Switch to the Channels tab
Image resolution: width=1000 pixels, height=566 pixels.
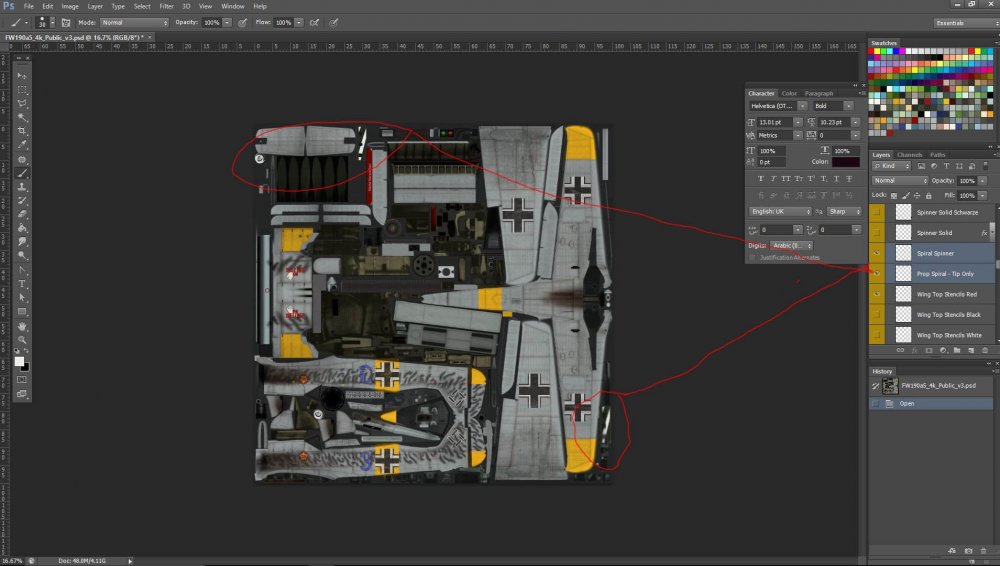click(x=909, y=155)
